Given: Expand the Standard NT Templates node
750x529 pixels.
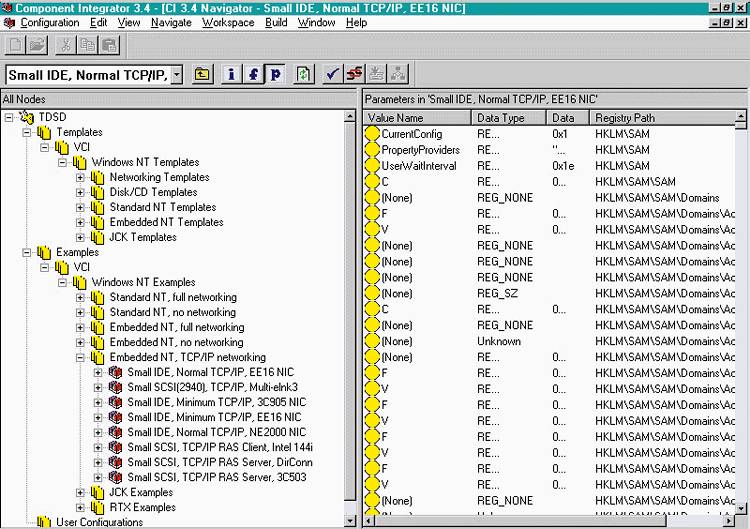Looking at the screenshot, I should pos(80,207).
